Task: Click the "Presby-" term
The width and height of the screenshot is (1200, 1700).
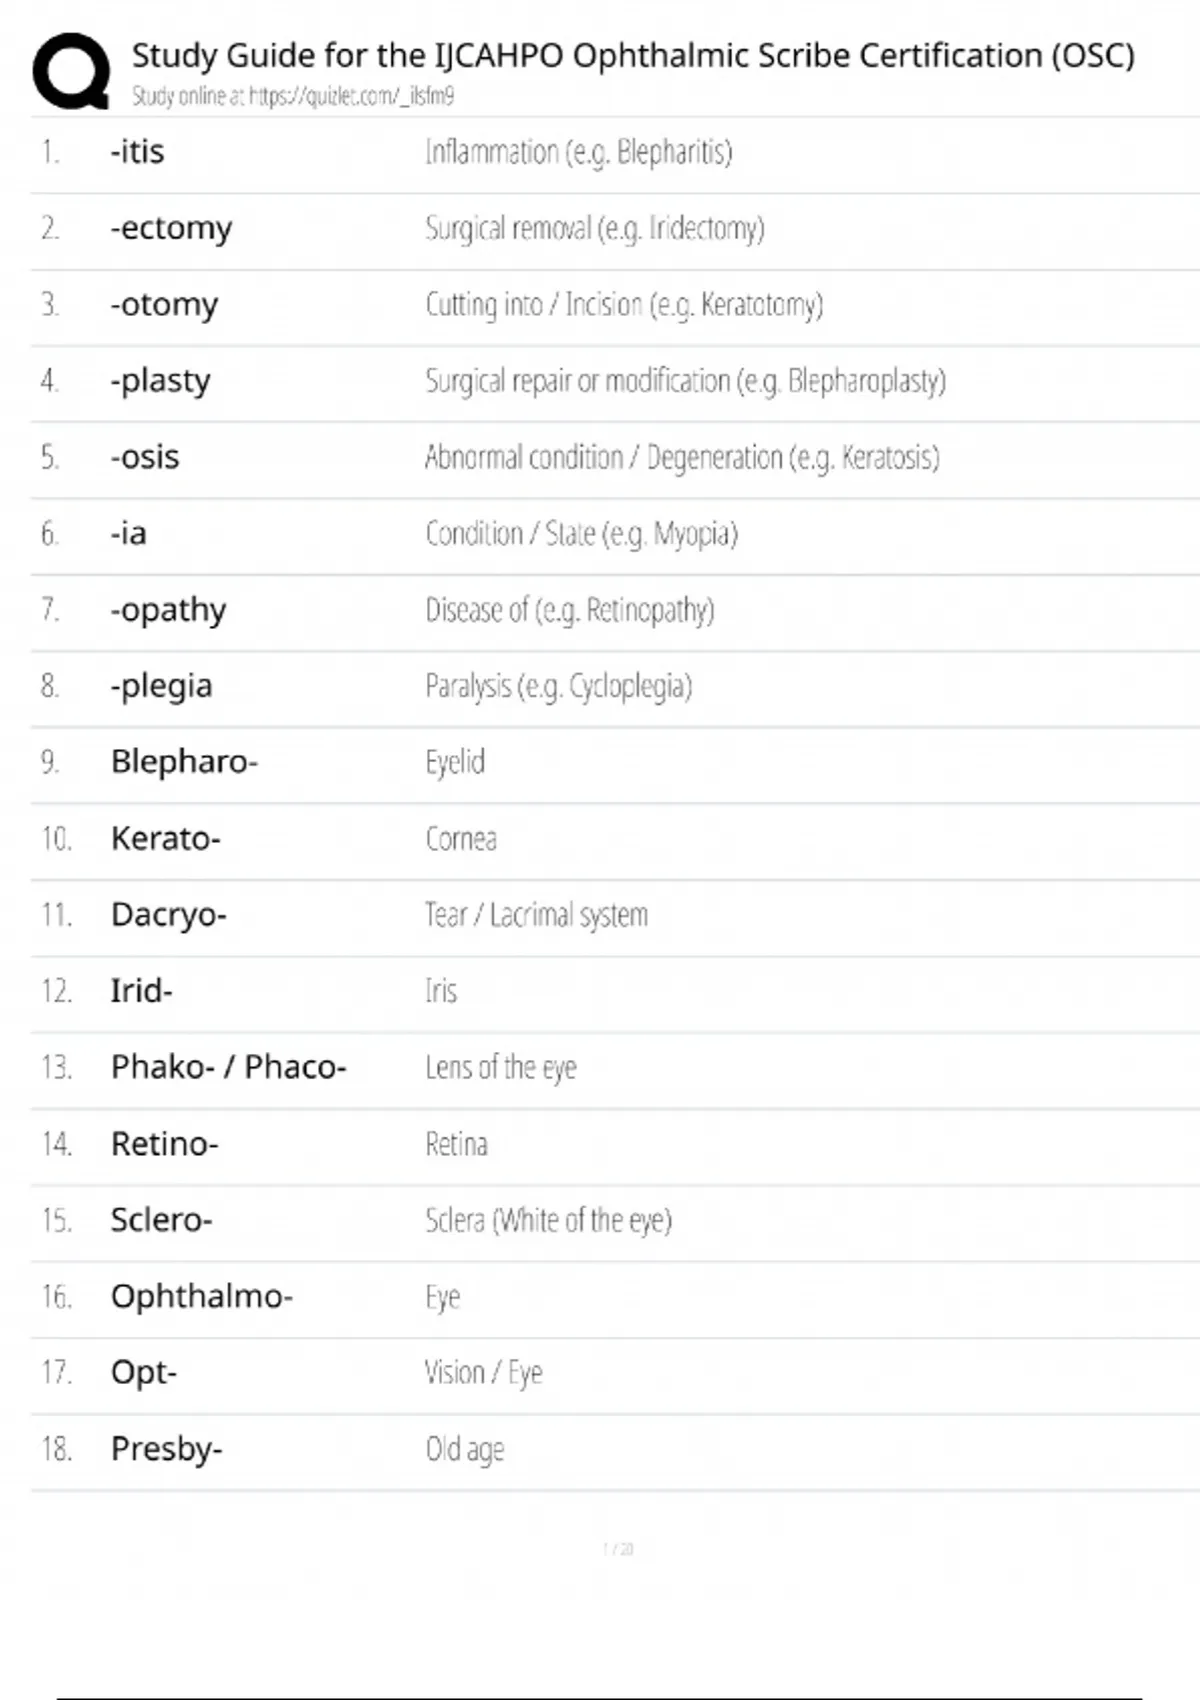Action: (x=167, y=1449)
